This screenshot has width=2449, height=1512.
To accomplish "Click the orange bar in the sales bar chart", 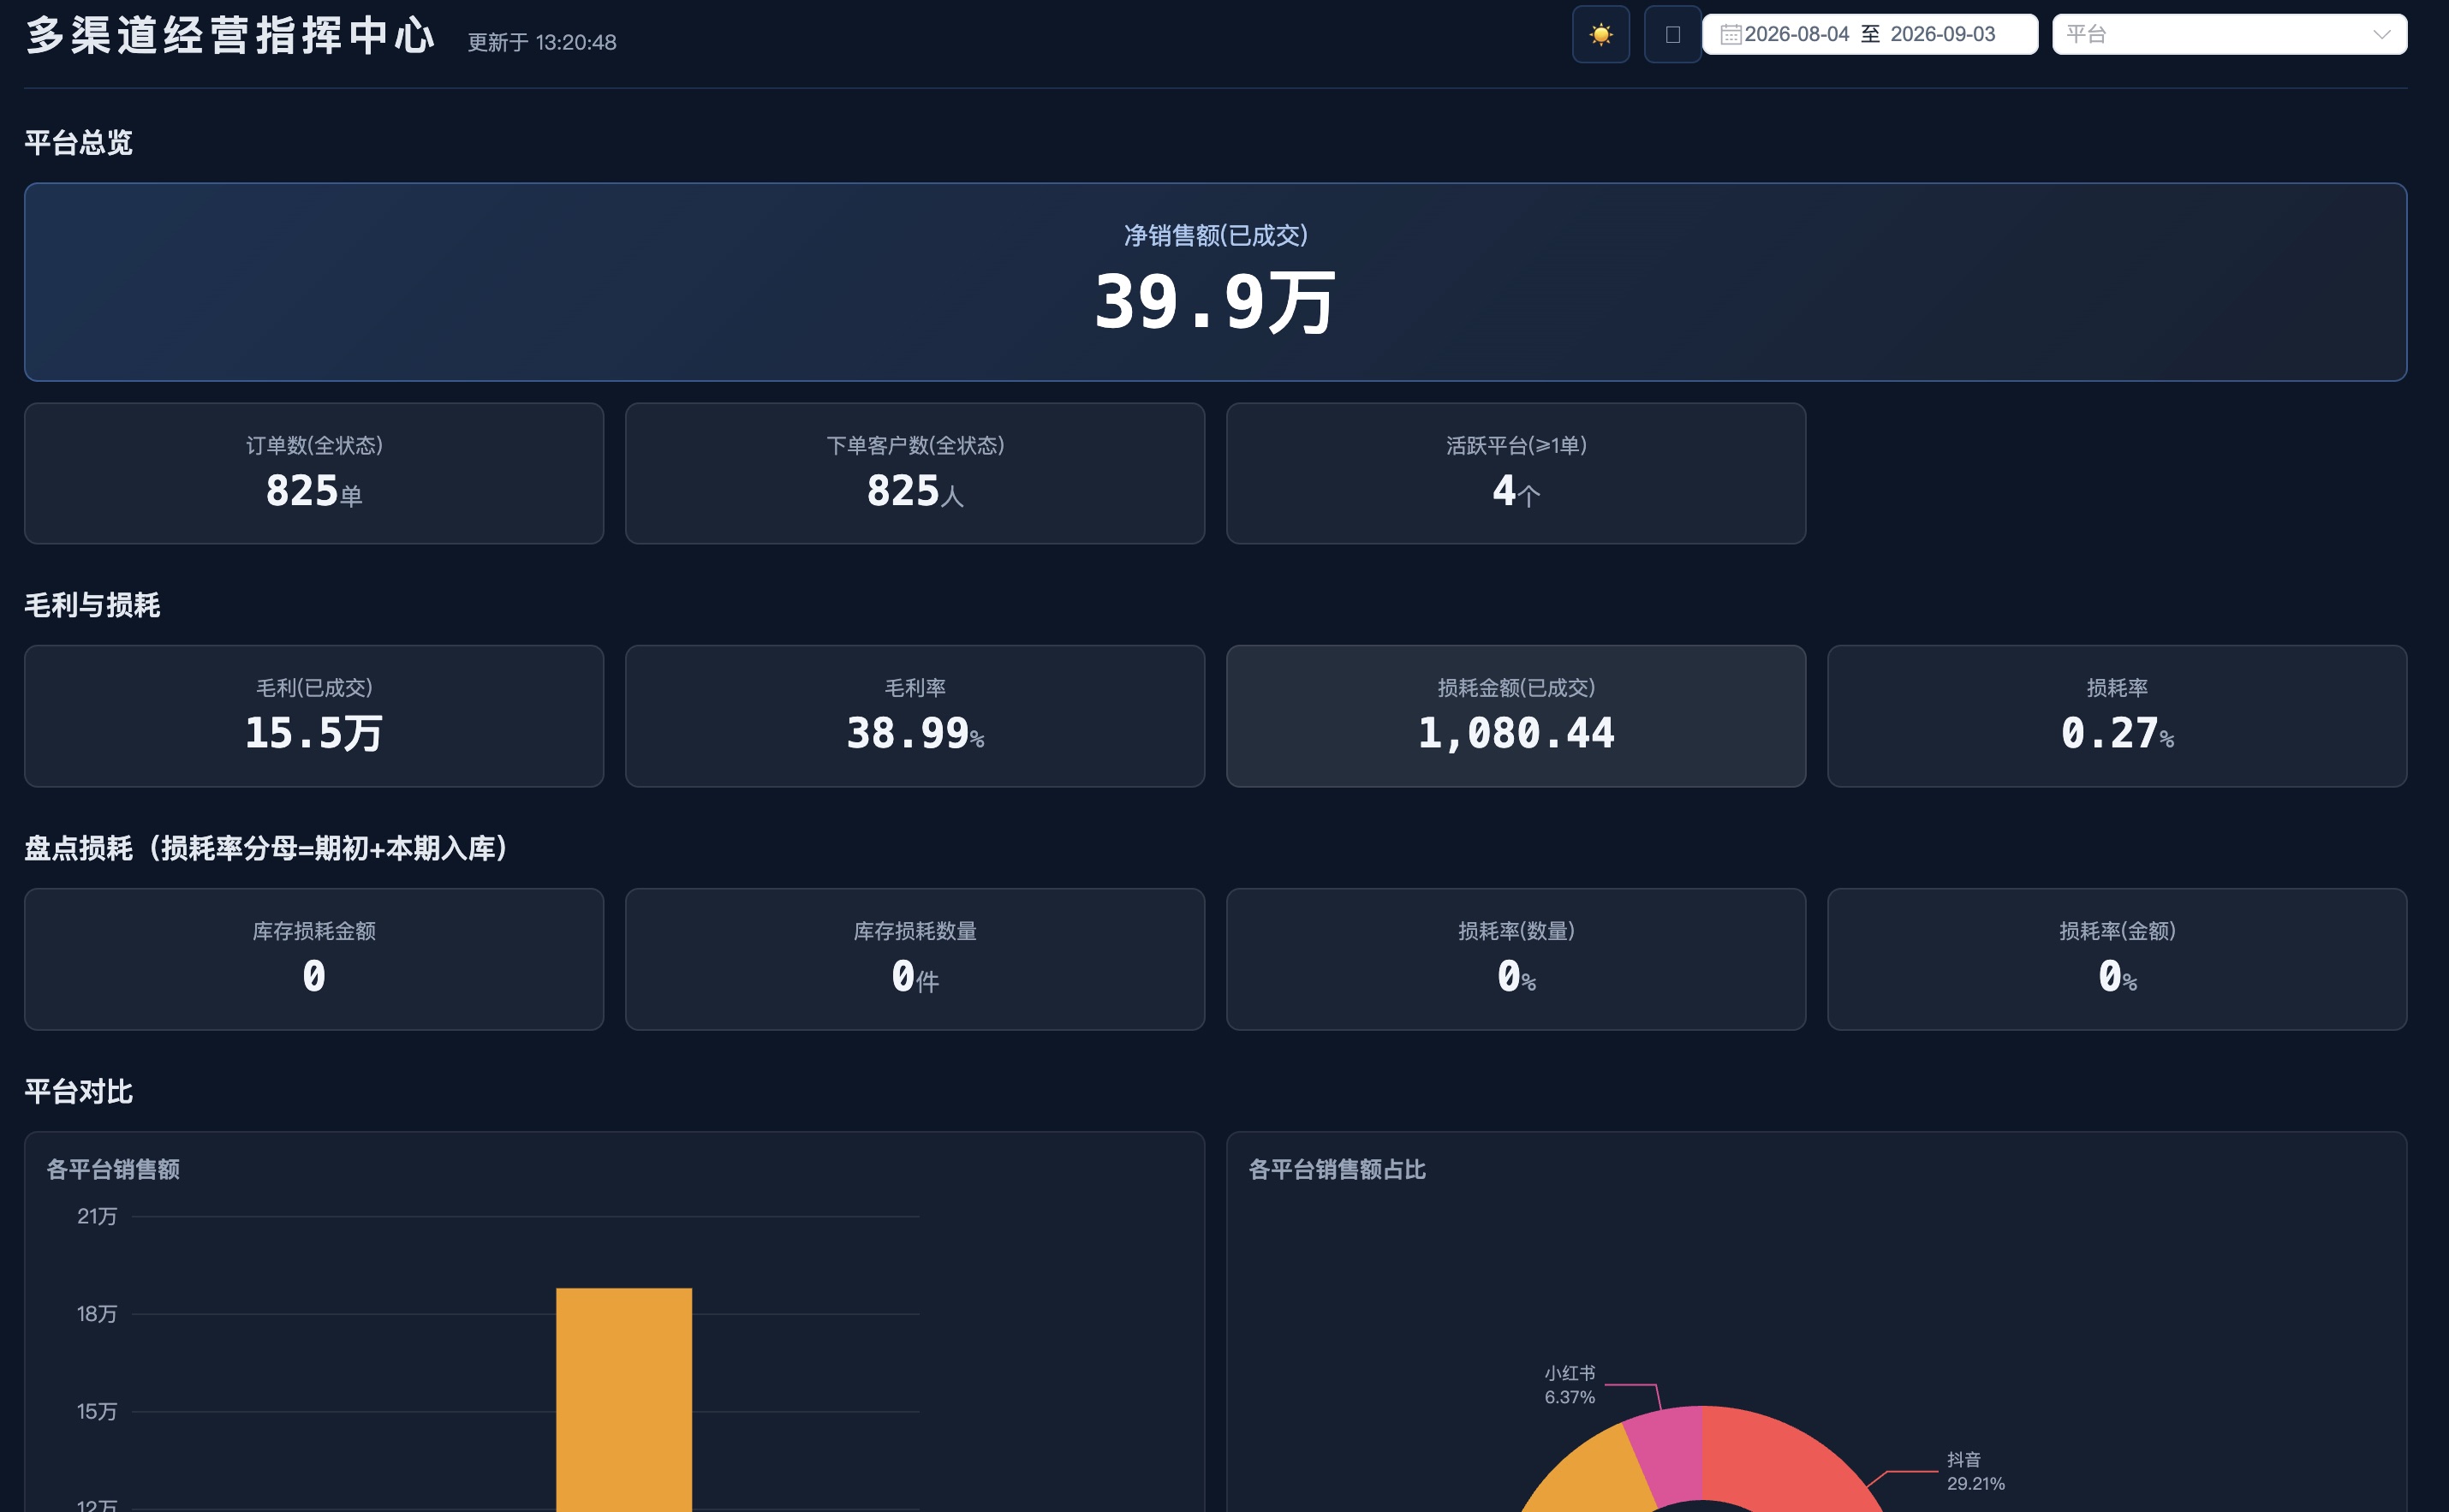I will 624,1400.
